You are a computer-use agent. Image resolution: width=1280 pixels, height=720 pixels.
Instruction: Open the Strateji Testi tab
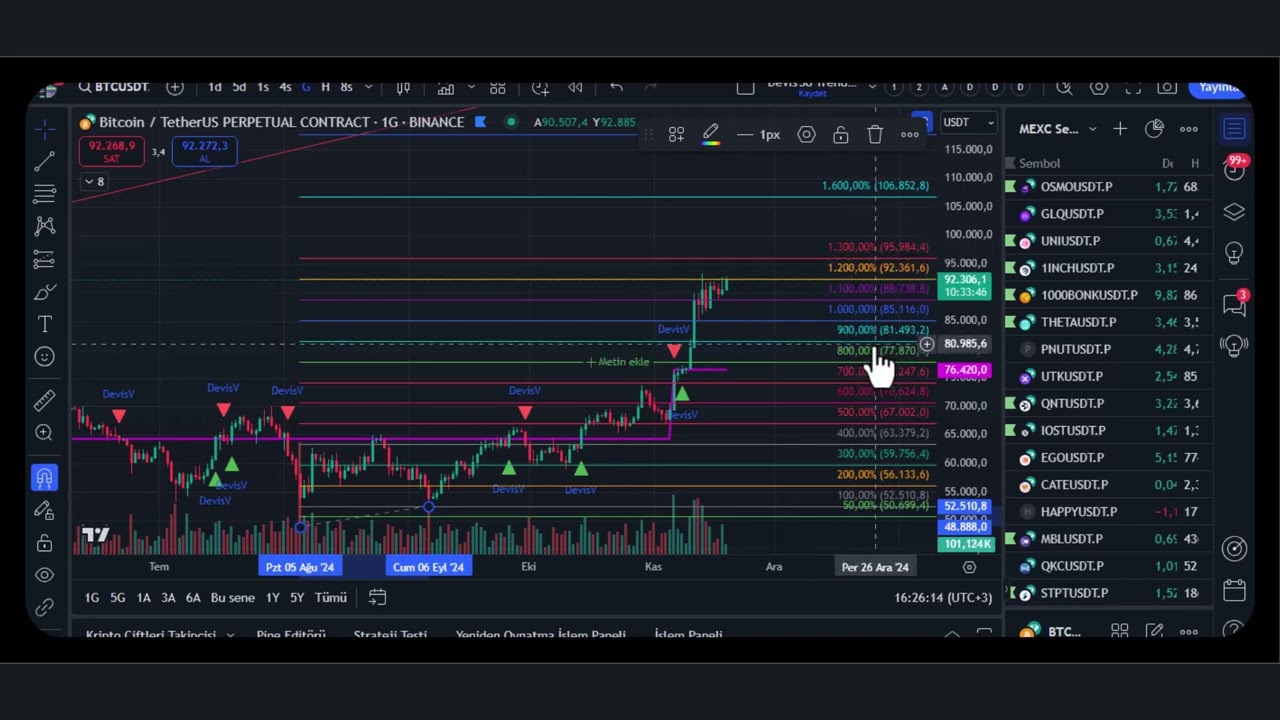coord(390,635)
